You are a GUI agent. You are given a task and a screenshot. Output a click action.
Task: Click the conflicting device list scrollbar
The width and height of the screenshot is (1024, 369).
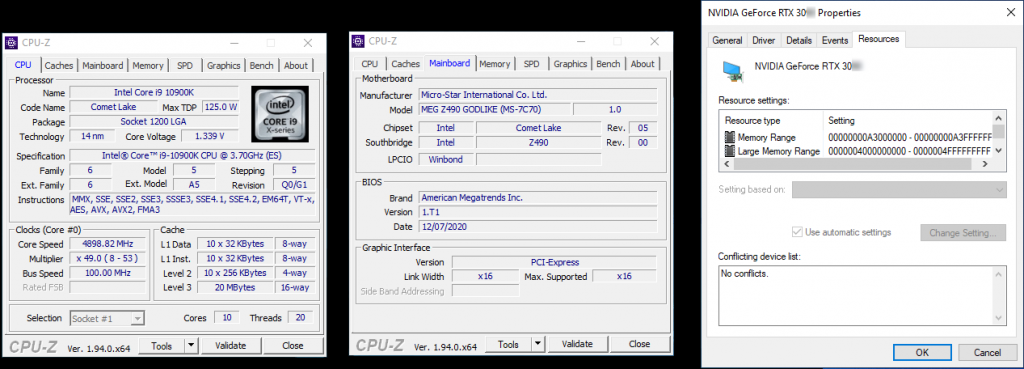[998, 295]
